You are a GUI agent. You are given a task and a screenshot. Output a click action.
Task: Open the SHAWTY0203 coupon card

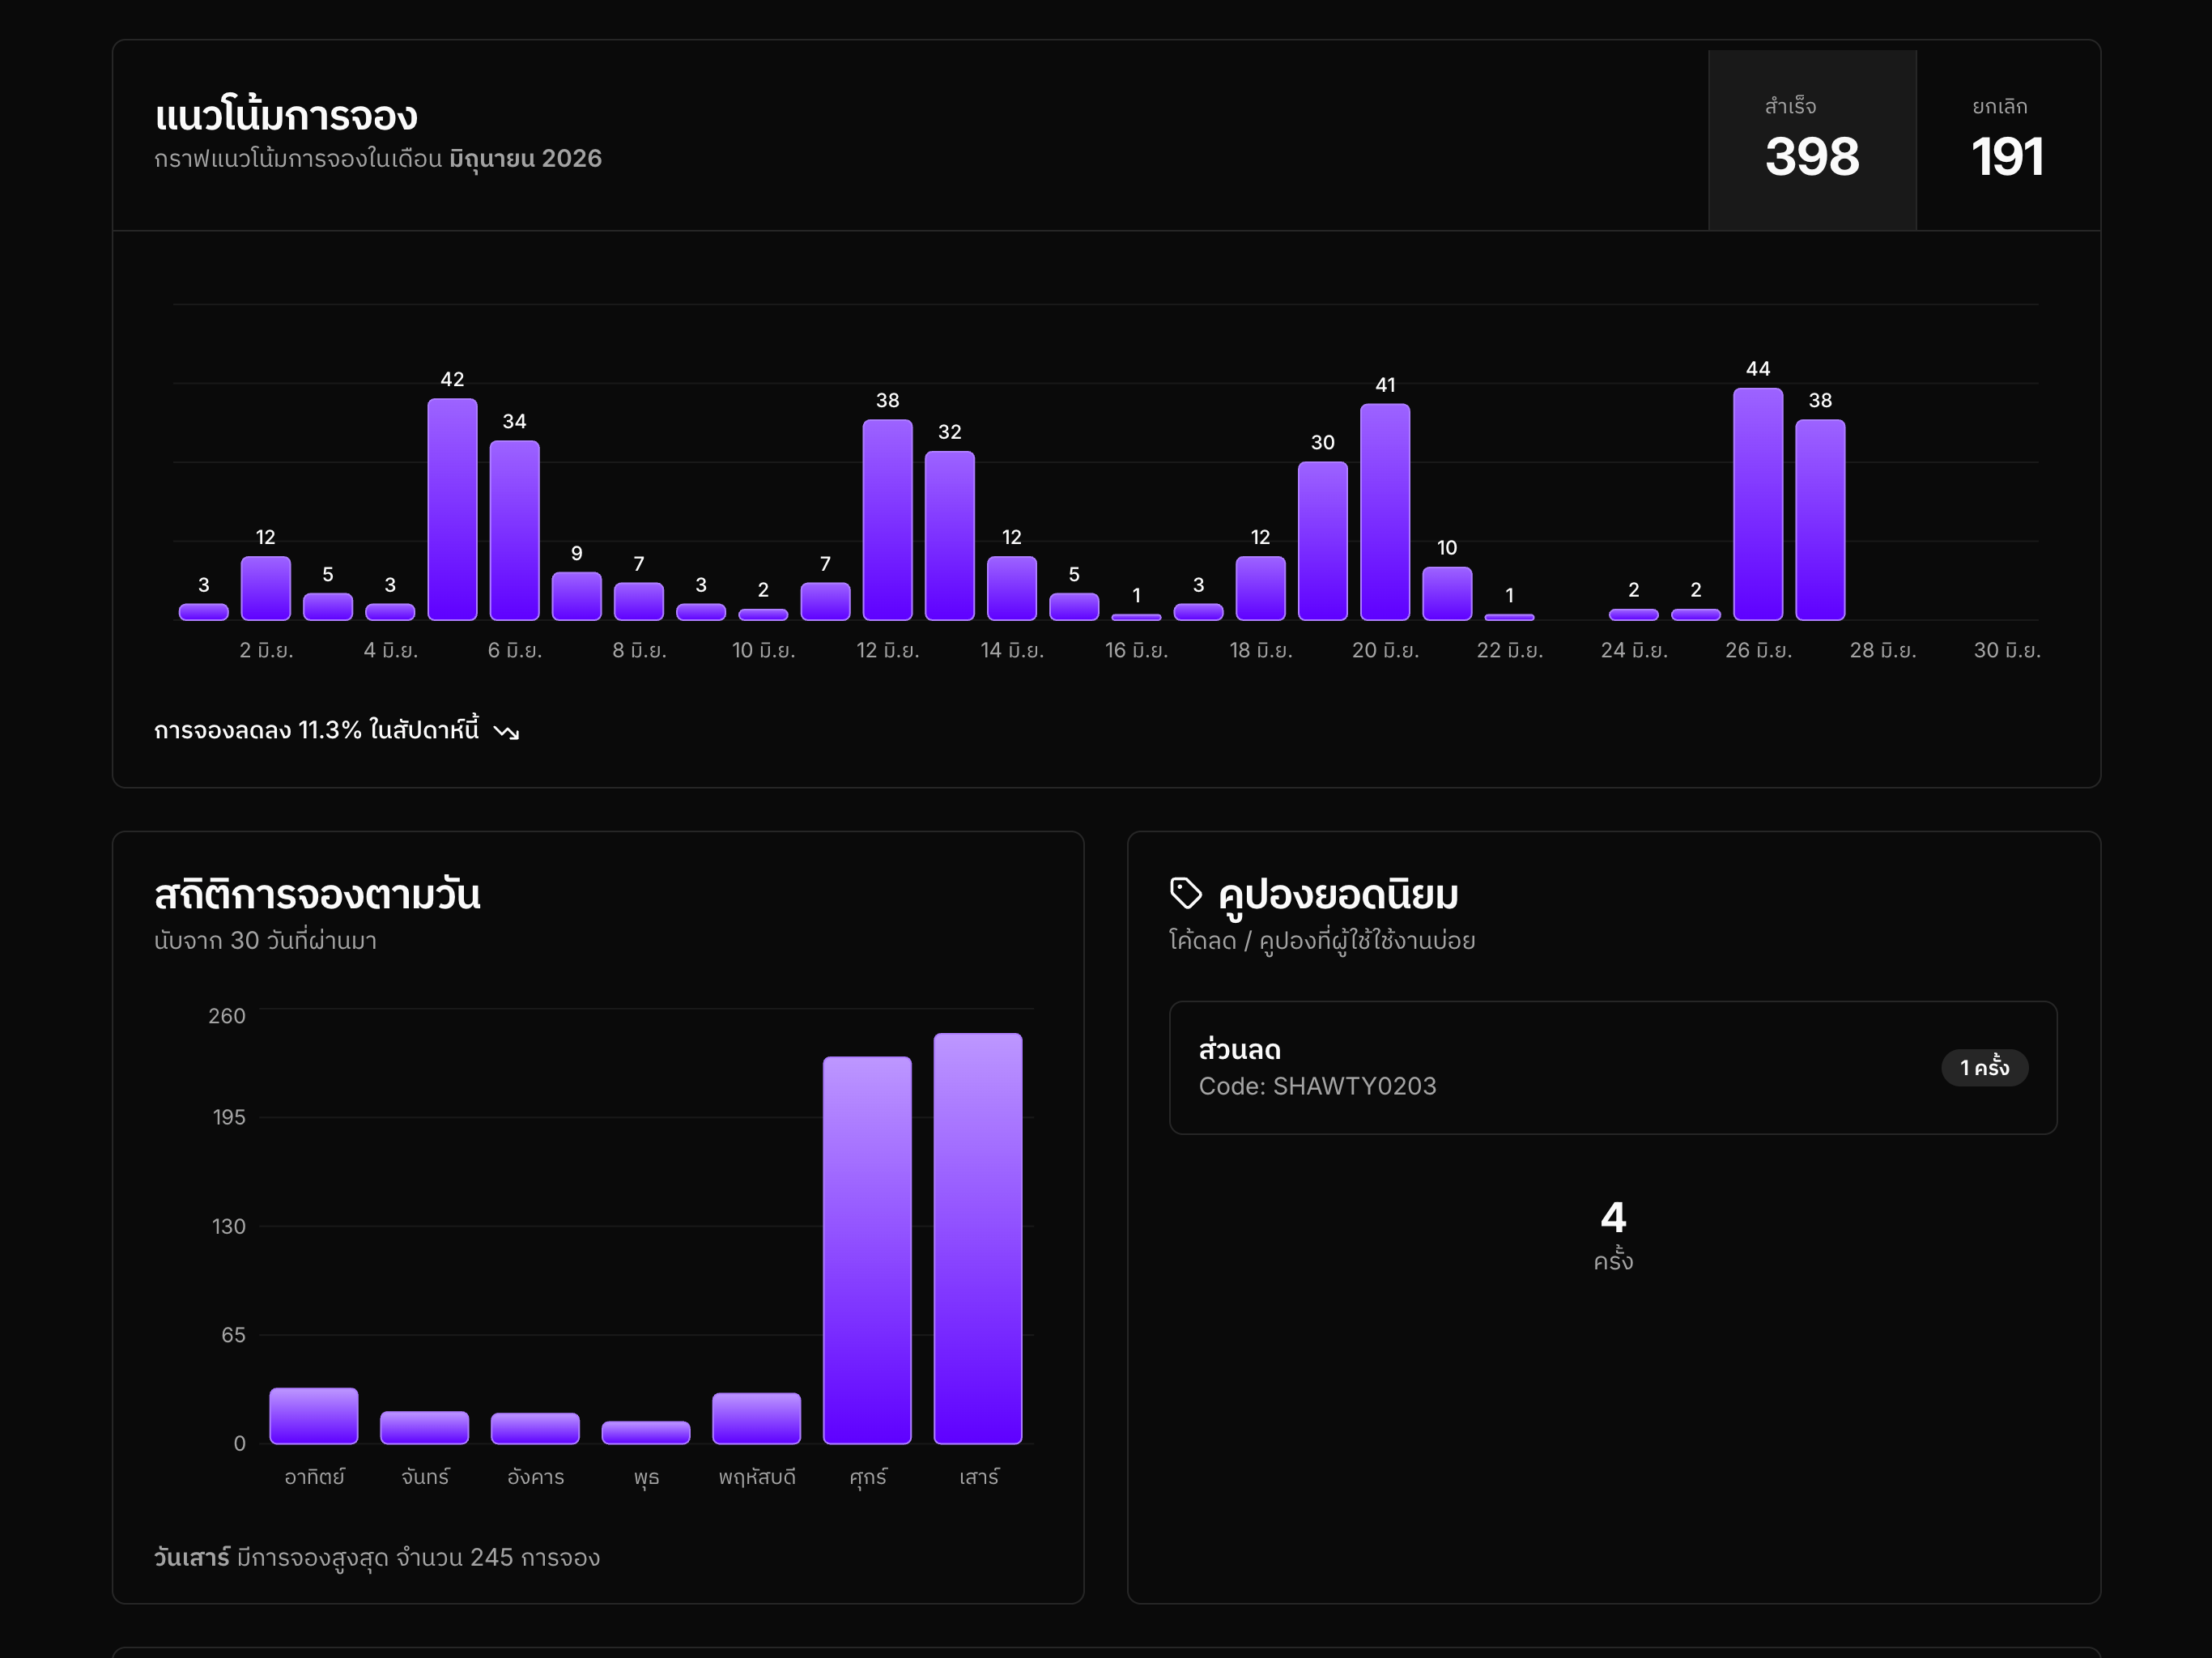[1612, 1067]
